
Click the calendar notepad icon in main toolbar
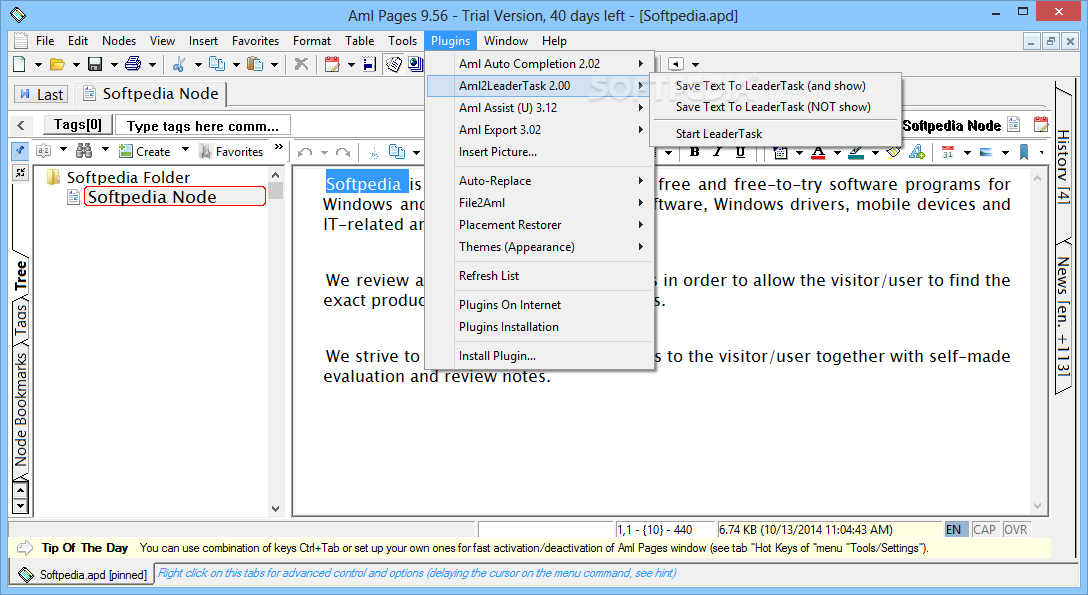coord(332,64)
